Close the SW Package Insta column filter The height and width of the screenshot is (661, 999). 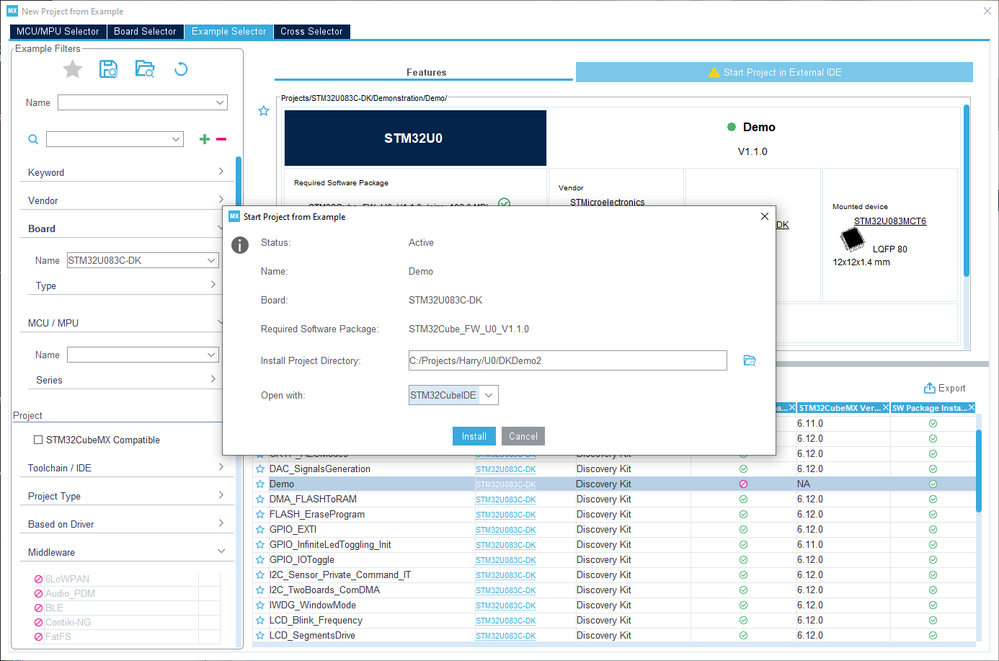(x=972, y=407)
